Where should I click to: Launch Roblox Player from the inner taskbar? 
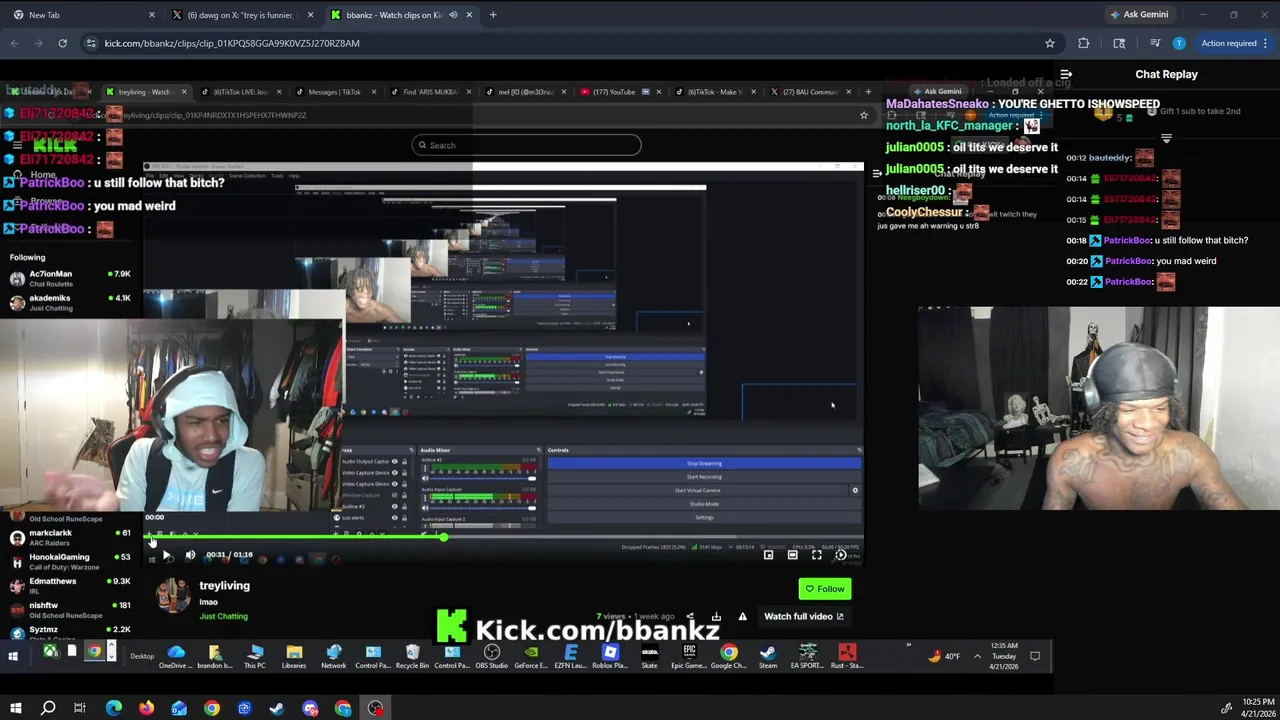[610, 656]
